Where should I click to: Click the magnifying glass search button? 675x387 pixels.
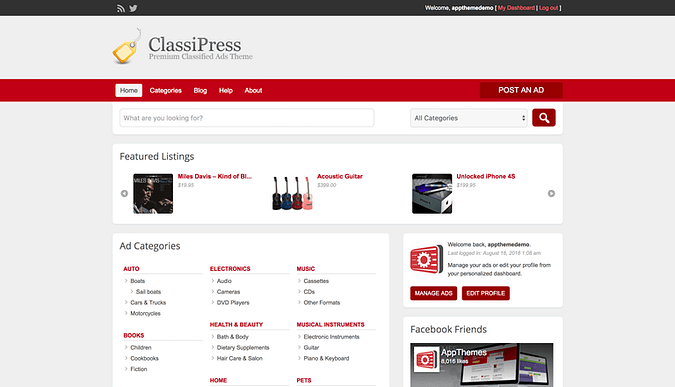tap(544, 118)
